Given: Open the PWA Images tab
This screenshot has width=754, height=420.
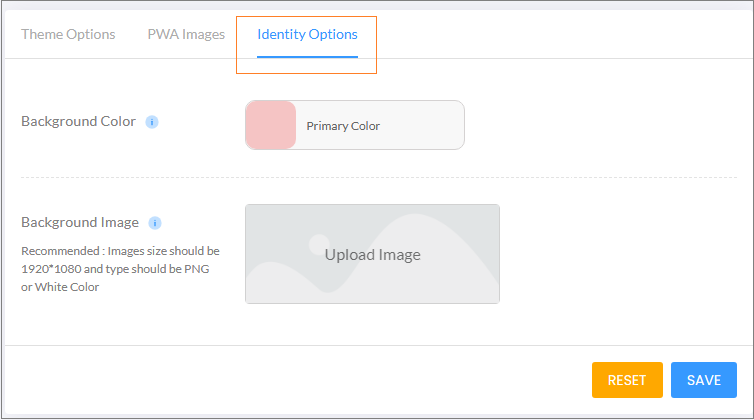Looking at the screenshot, I should click(x=186, y=35).
